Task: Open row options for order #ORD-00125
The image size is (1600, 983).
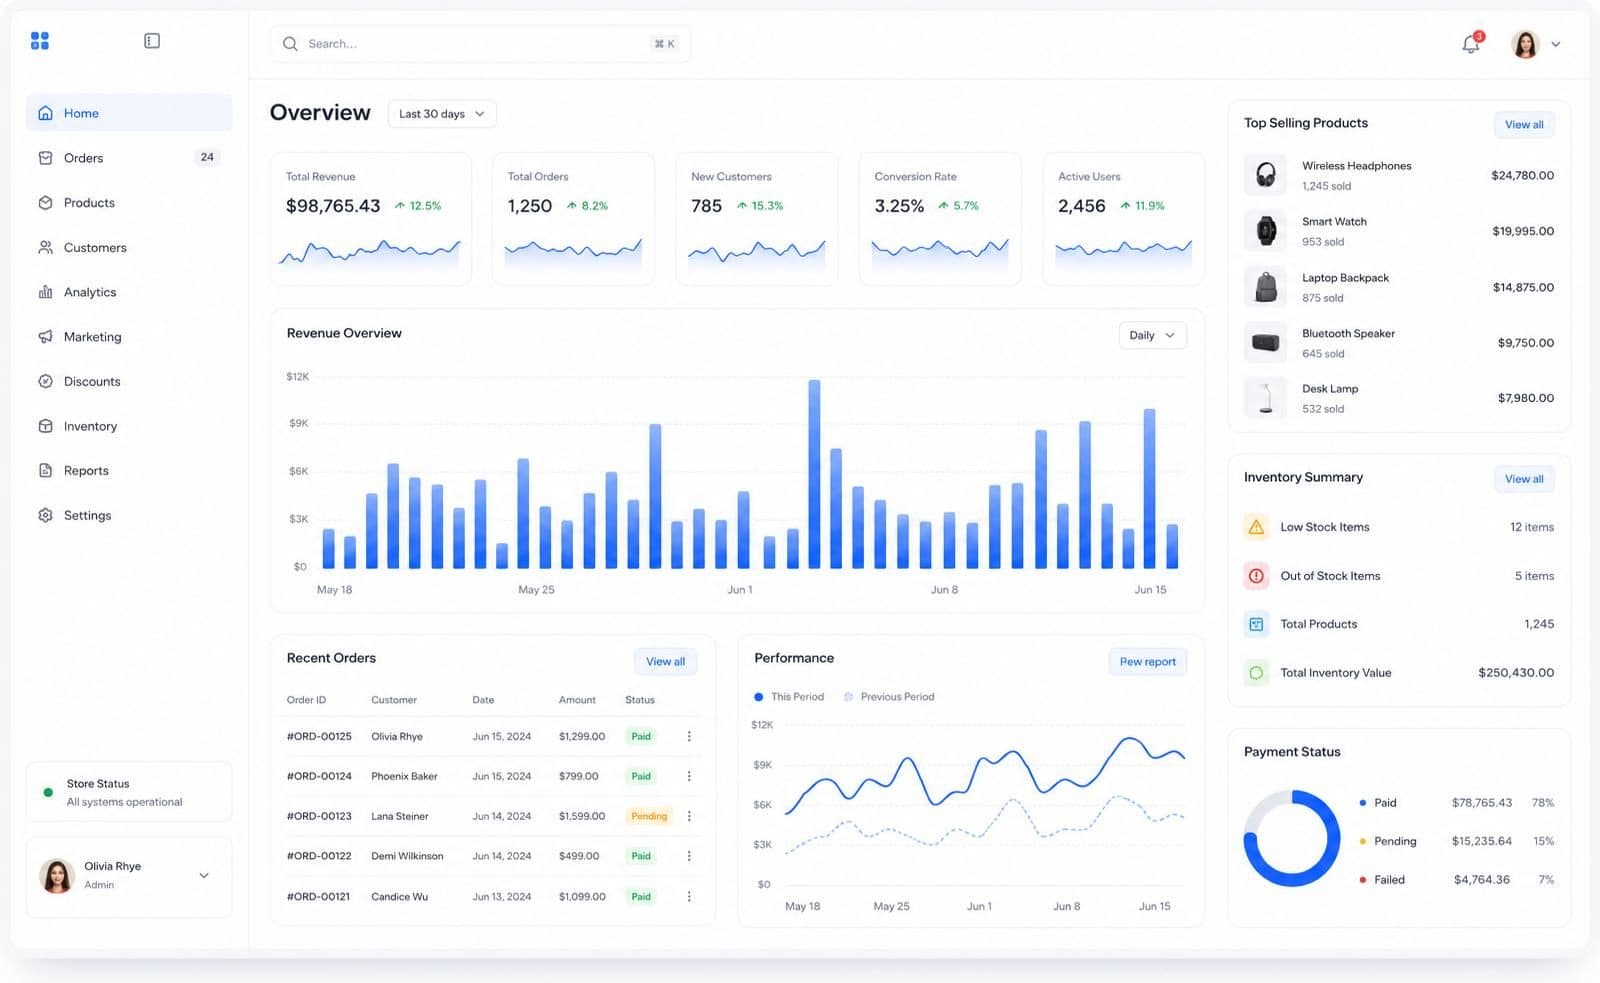Action: (689, 736)
